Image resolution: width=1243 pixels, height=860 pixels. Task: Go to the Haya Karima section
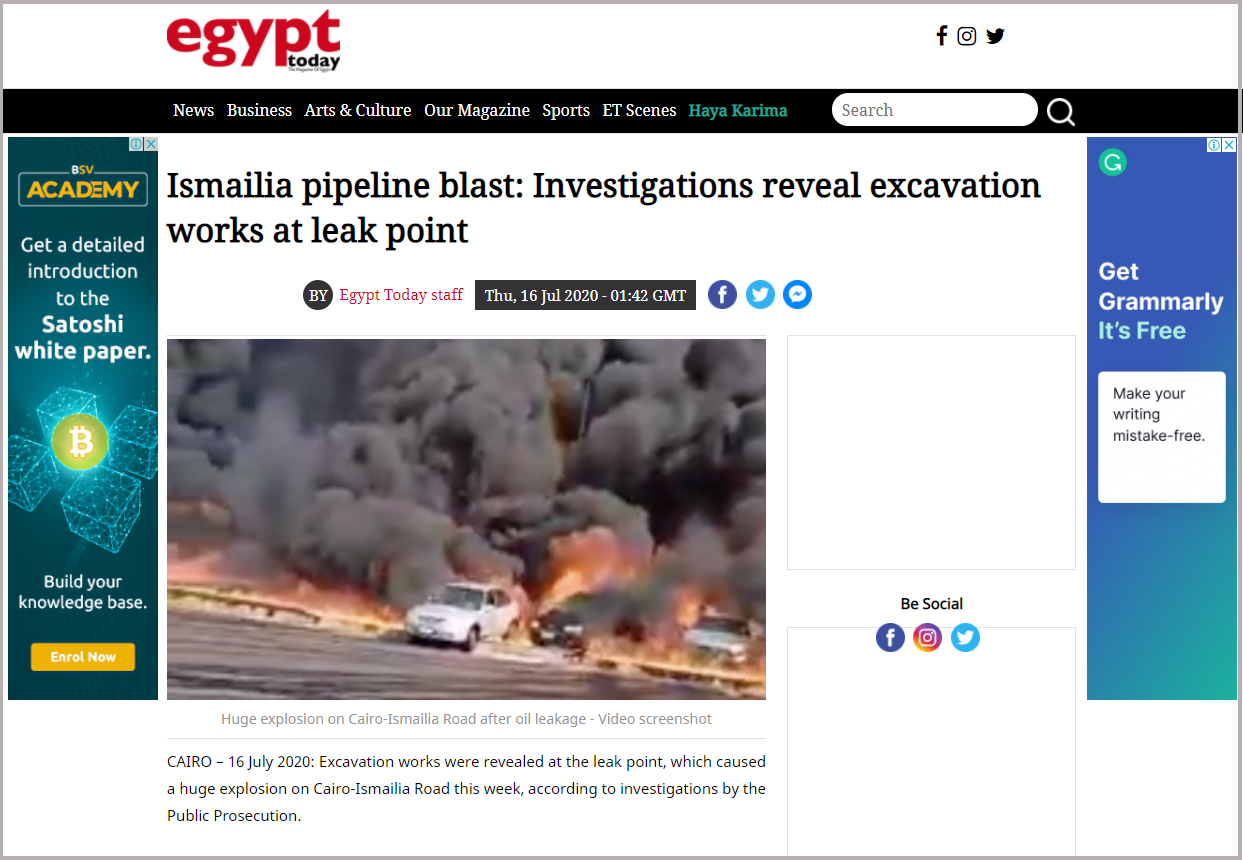(738, 110)
